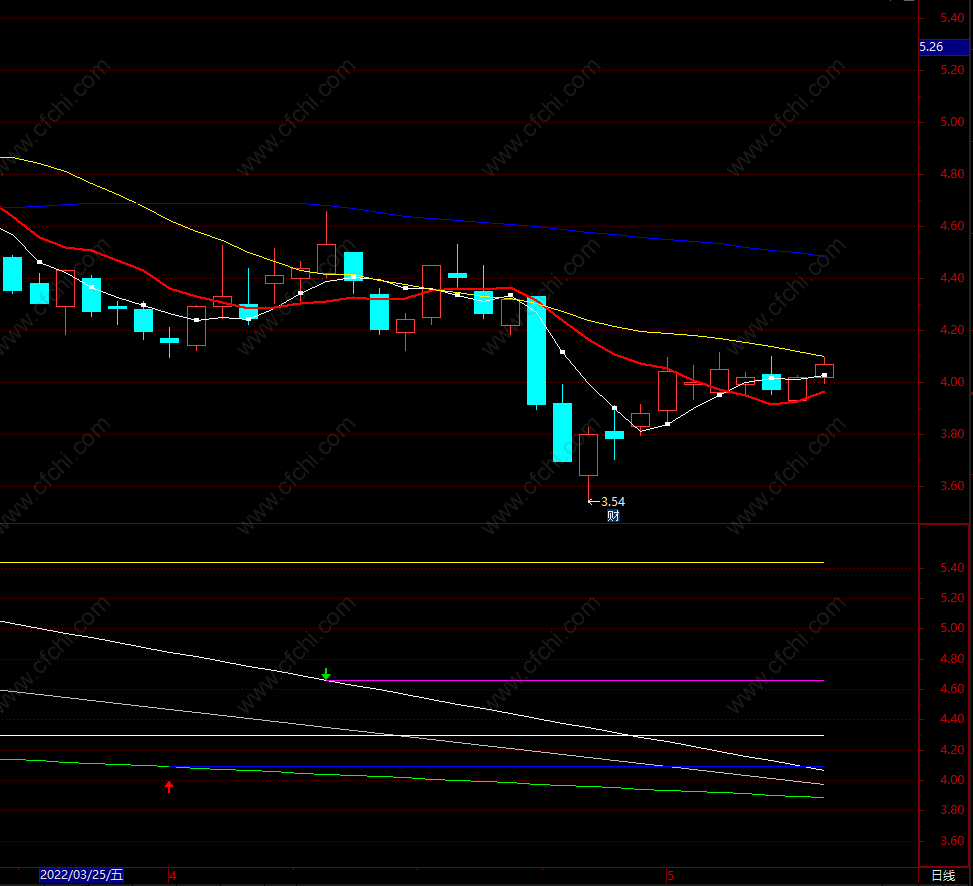Open the 日线 period selector

[x=943, y=875]
